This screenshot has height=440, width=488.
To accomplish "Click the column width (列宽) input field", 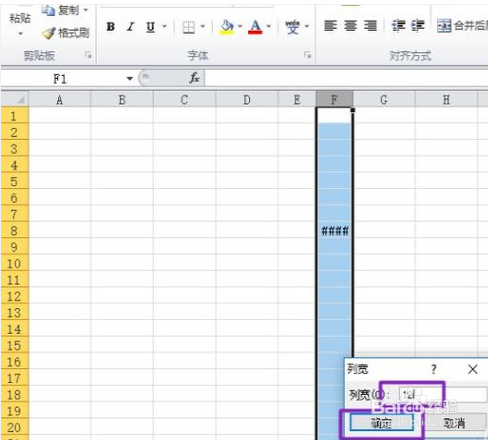I will (x=443, y=395).
